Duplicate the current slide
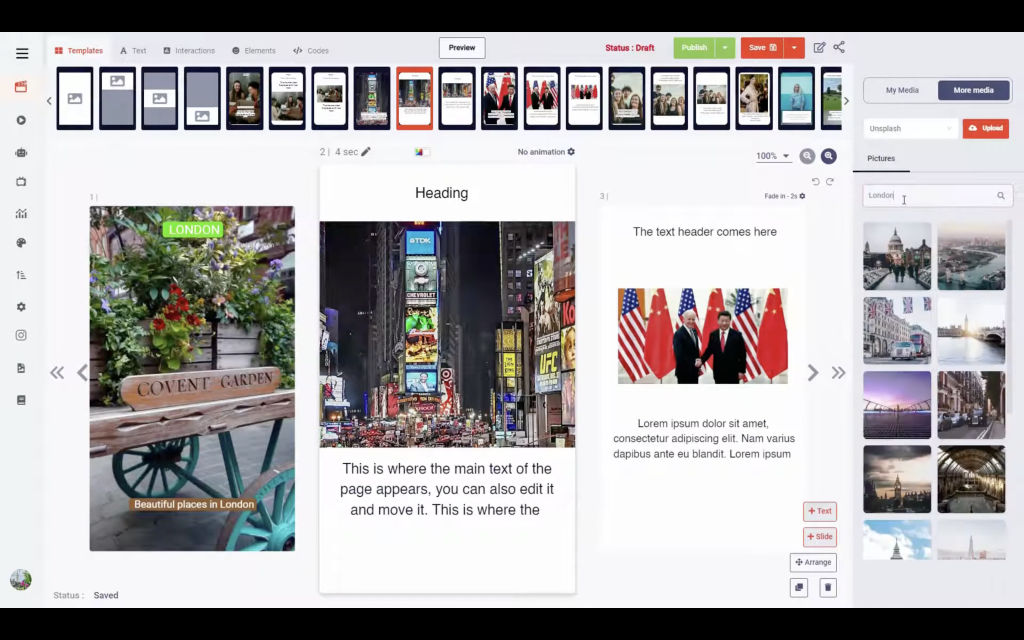Screen dimensions: 1024x640 pos(799,587)
